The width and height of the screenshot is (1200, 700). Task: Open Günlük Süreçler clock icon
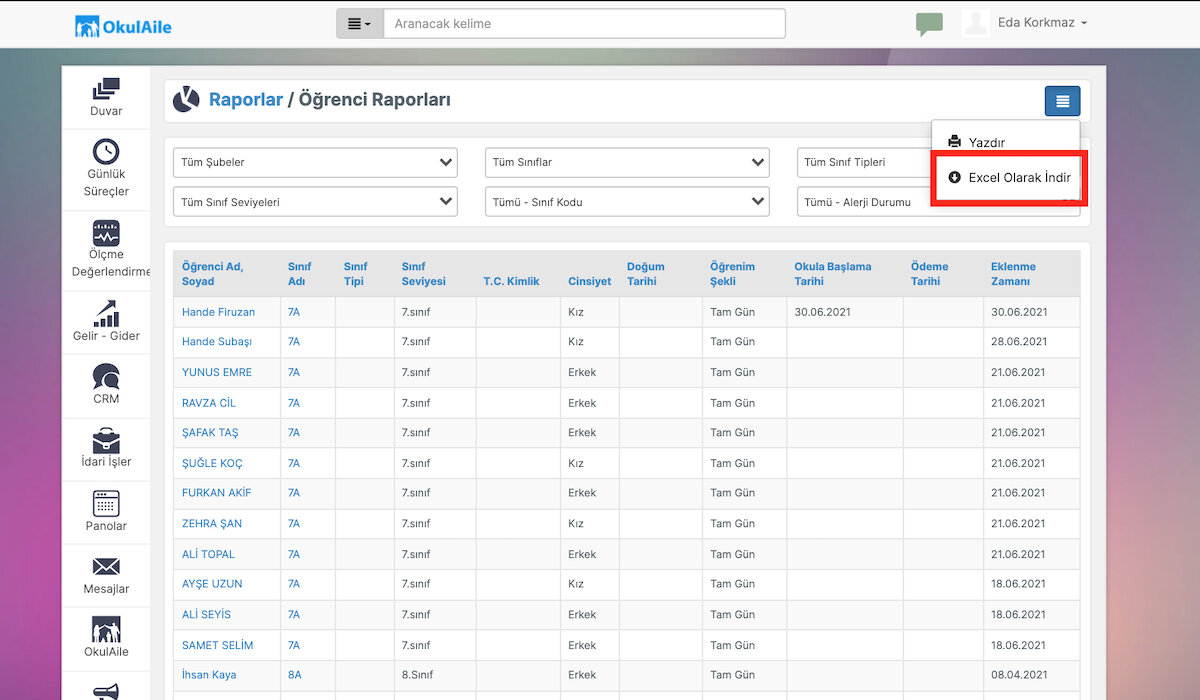(x=106, y=151)
